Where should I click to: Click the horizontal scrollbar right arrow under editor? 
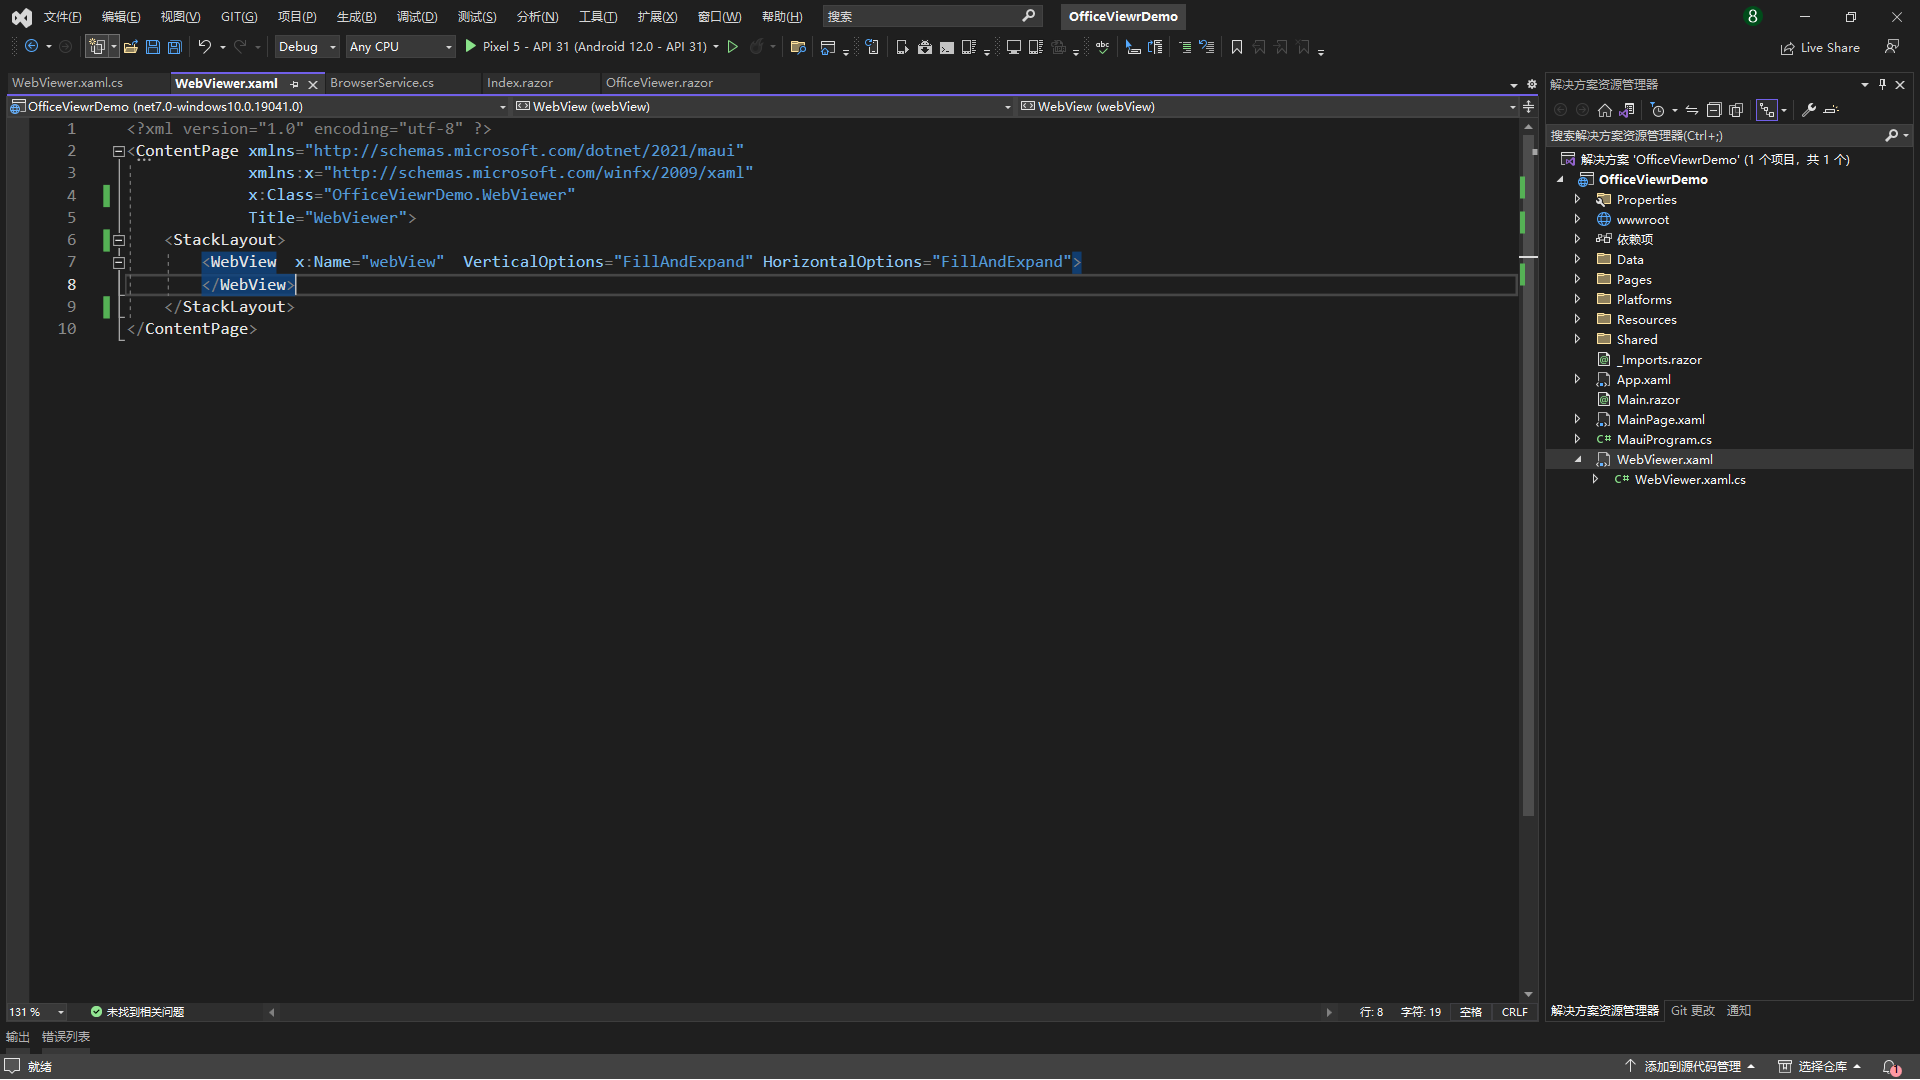click(x=1329, y=1012)
